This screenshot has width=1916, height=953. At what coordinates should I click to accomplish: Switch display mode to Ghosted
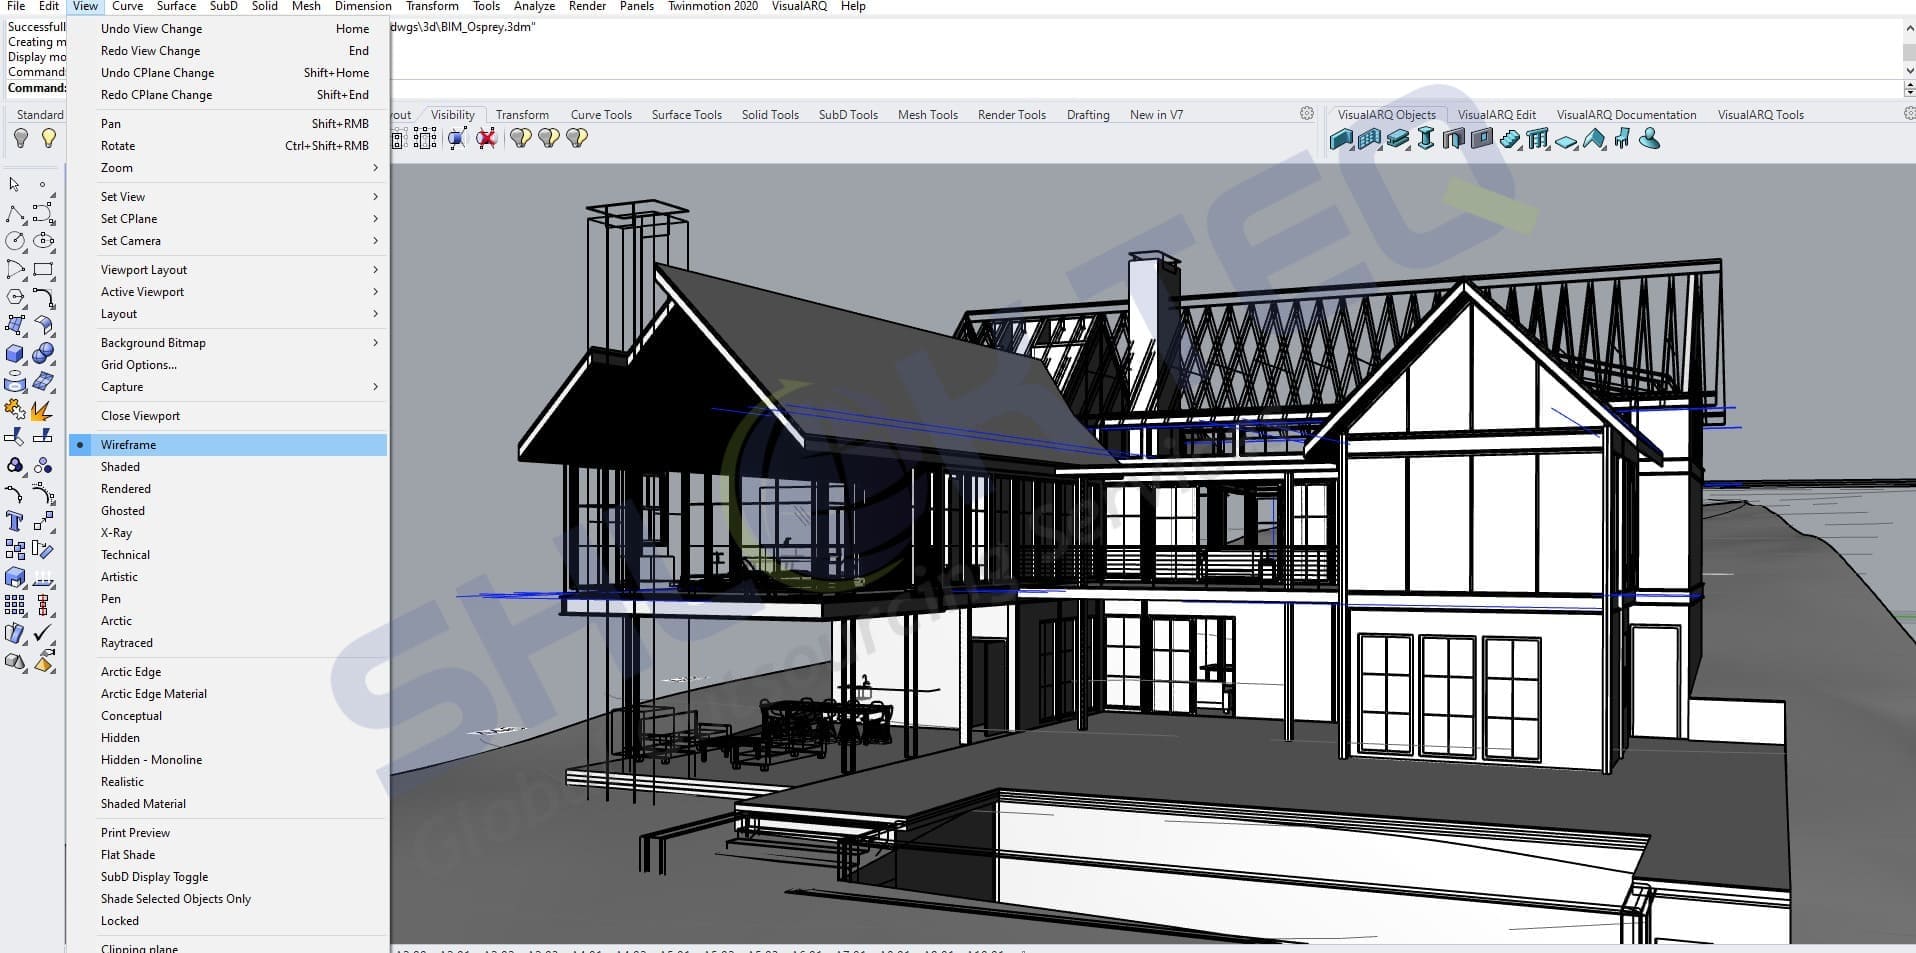tap(228, 511)
